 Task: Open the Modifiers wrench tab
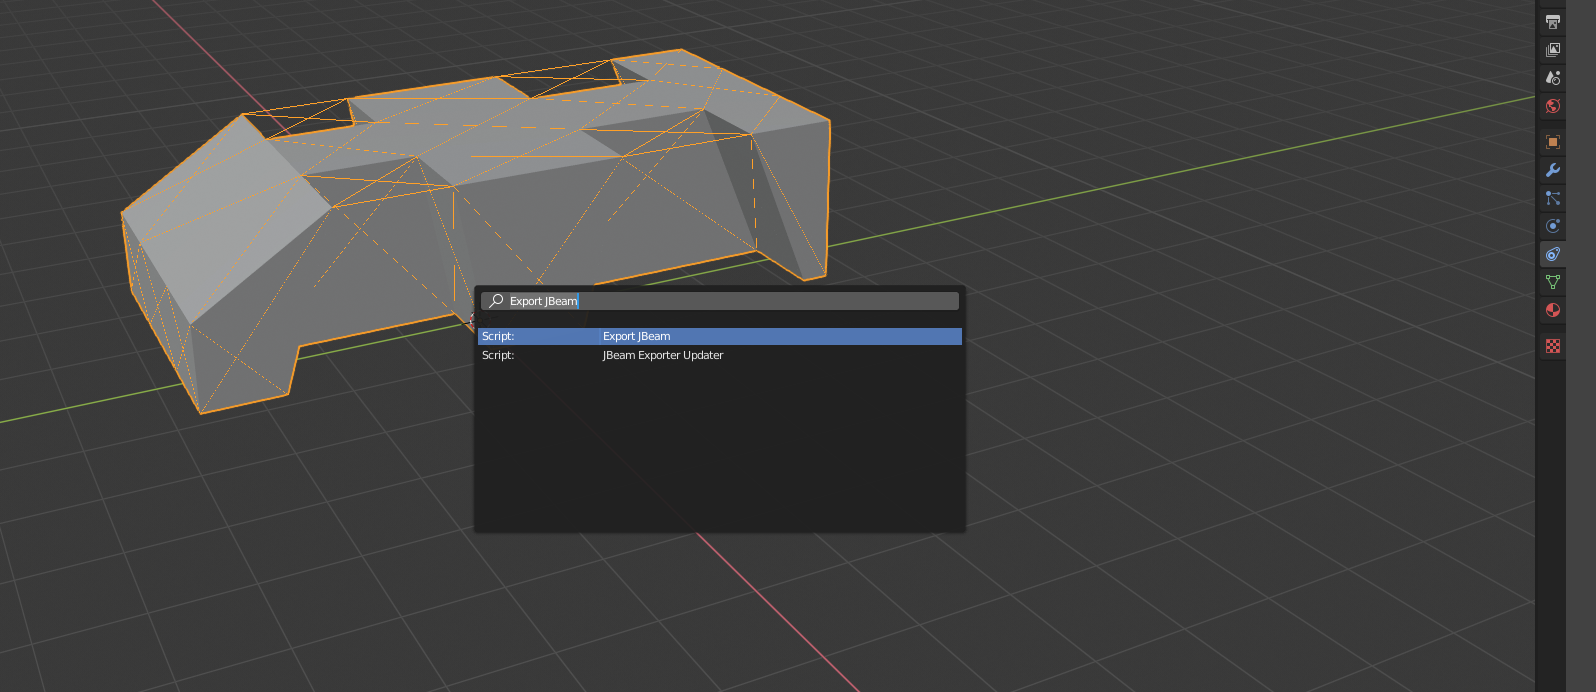(1553, 170)
